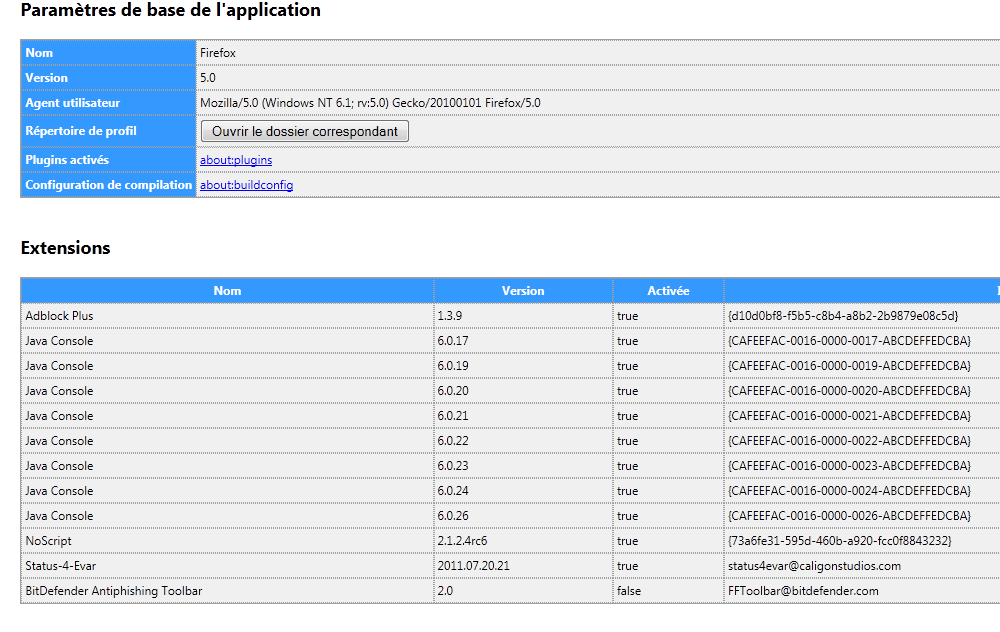Select 'BitDefender Antiphishing Toolbar' extension name

(114, 591)
